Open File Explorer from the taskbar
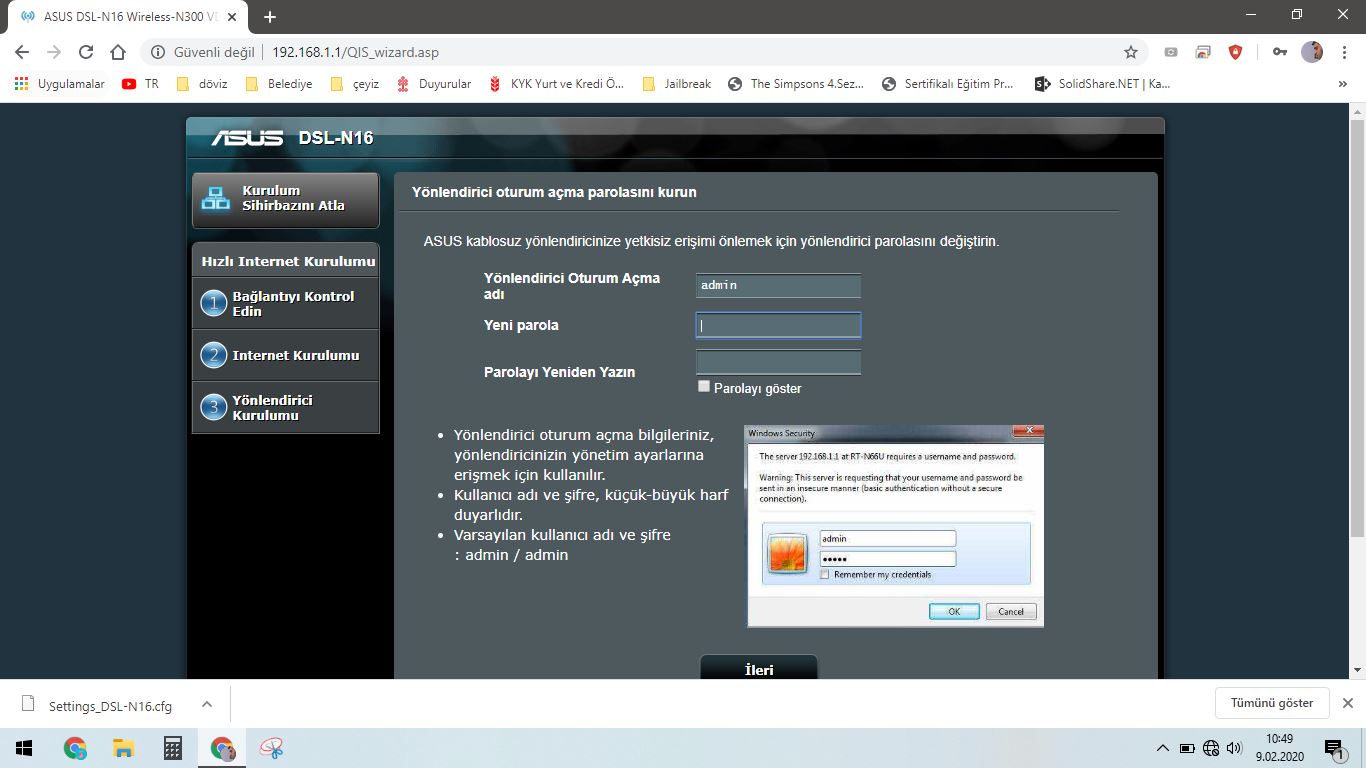The image size is (1366, 768). click(123, 748)
